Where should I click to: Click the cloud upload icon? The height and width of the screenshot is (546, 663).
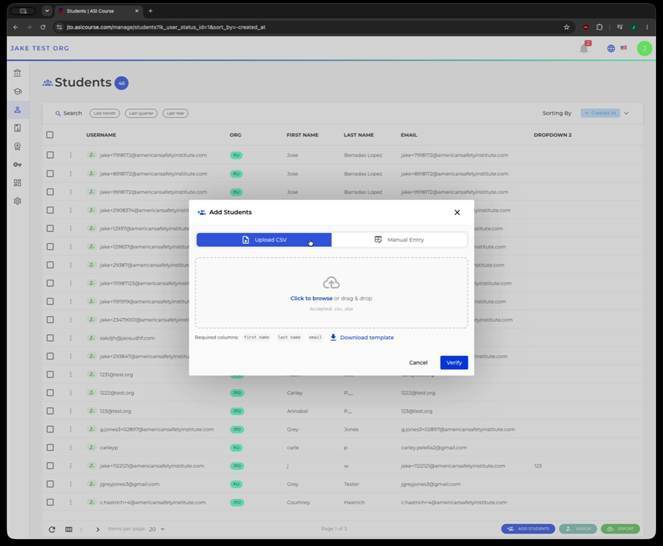tap(331, 283)
